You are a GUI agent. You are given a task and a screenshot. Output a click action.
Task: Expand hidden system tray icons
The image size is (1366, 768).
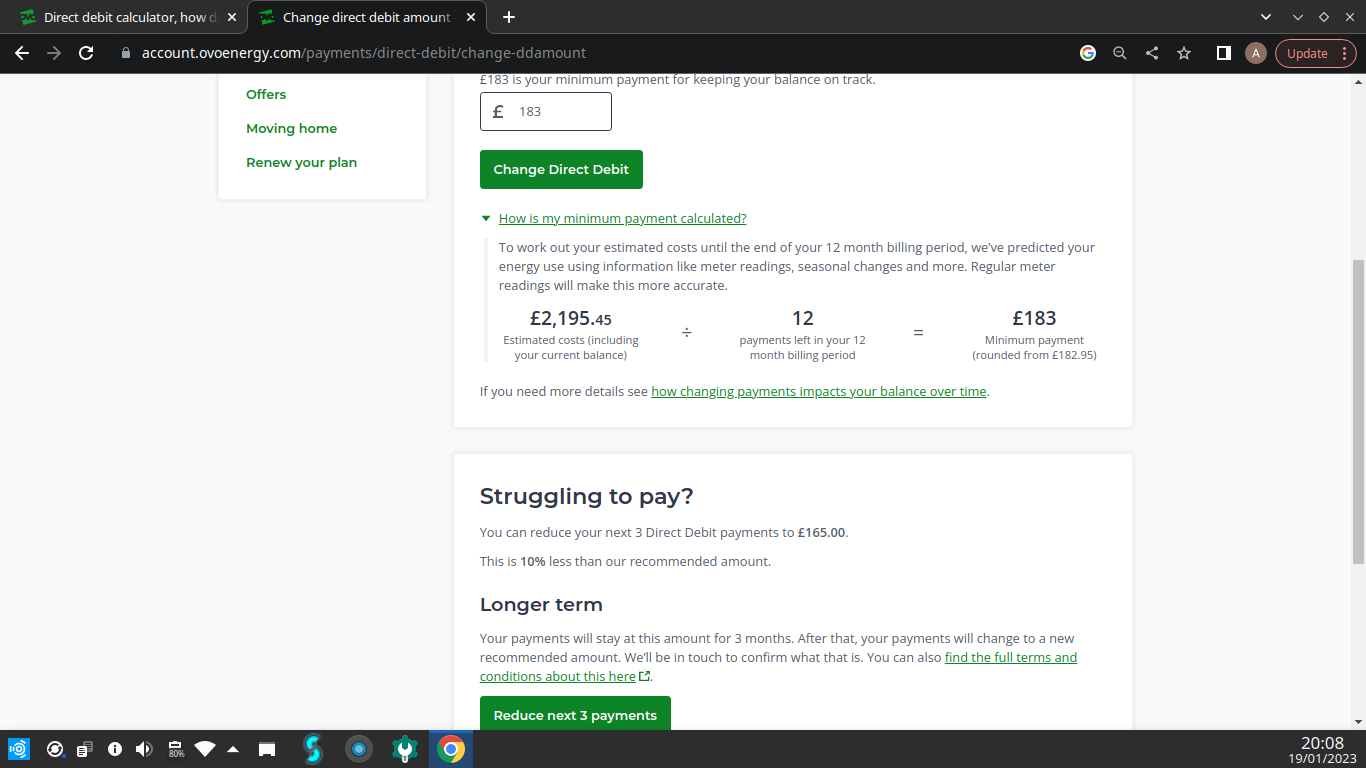(x=233, y=749)
